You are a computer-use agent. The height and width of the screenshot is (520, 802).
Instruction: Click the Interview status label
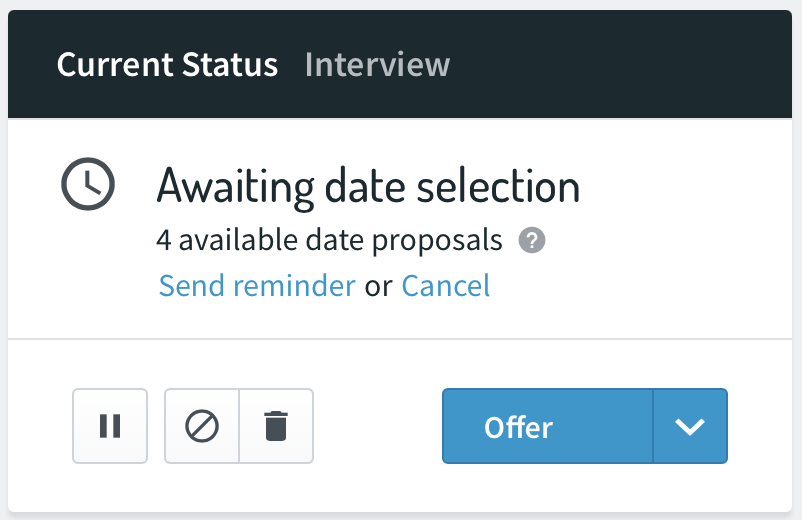coord(377,64)
